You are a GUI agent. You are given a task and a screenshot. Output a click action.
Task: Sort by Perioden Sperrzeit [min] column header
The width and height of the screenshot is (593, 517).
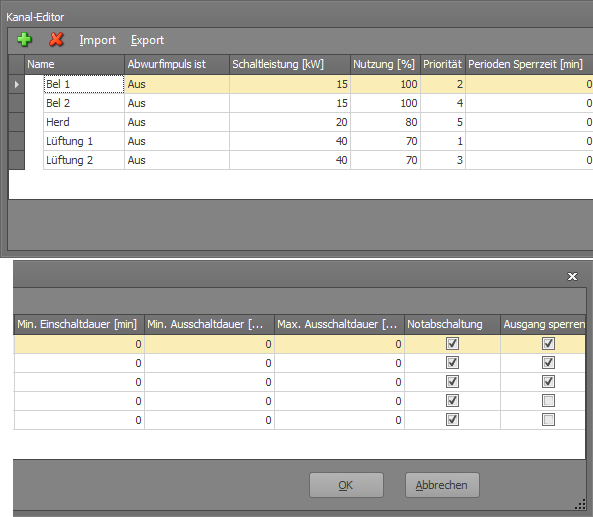(x=529, y=64)
